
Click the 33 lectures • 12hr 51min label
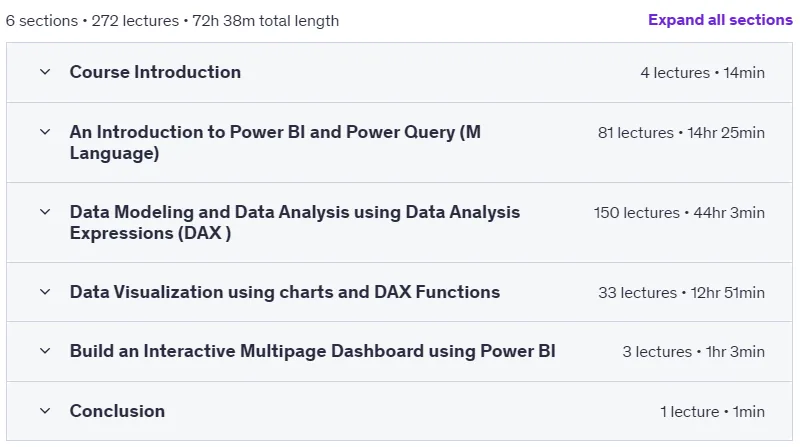click(x=681, y=293)
